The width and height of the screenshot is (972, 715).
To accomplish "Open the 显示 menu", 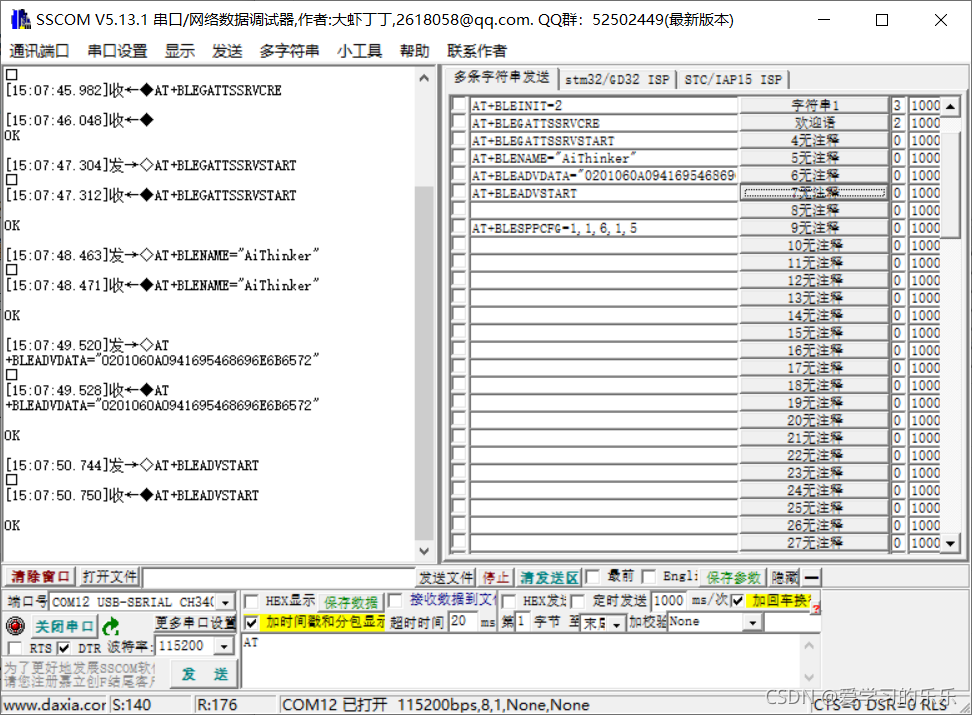I will coord(180,51).
